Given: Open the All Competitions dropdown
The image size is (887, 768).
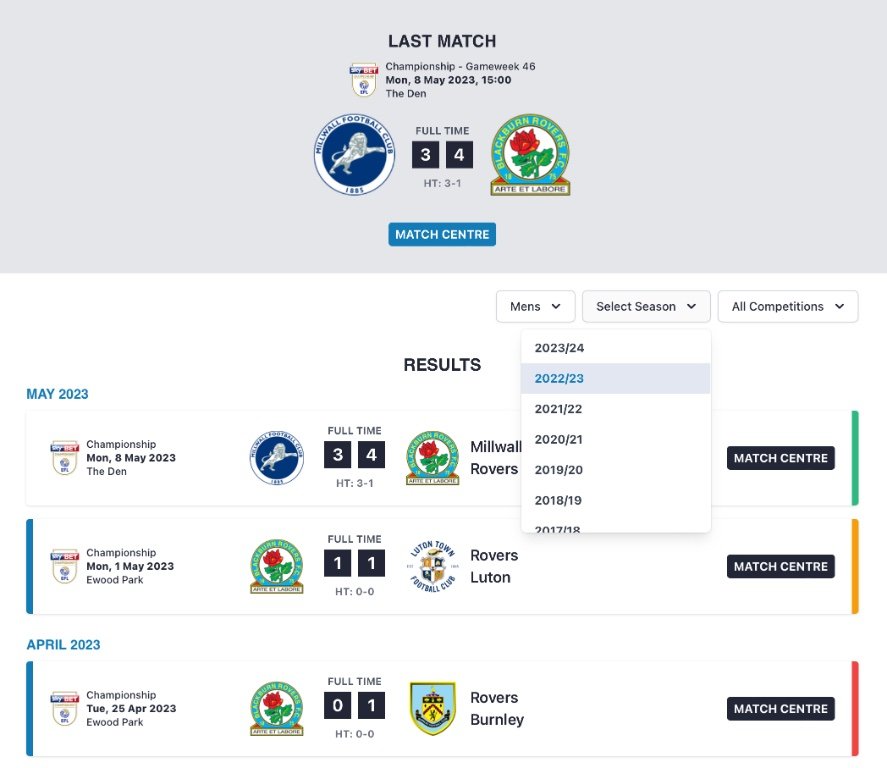Looking at the screenshot, I should [x=788, y=307].
